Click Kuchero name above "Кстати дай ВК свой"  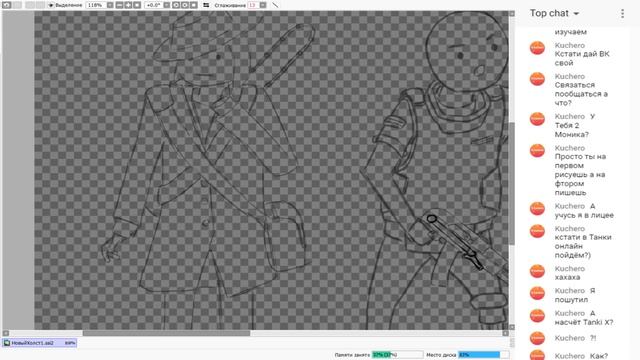(569, 45)
